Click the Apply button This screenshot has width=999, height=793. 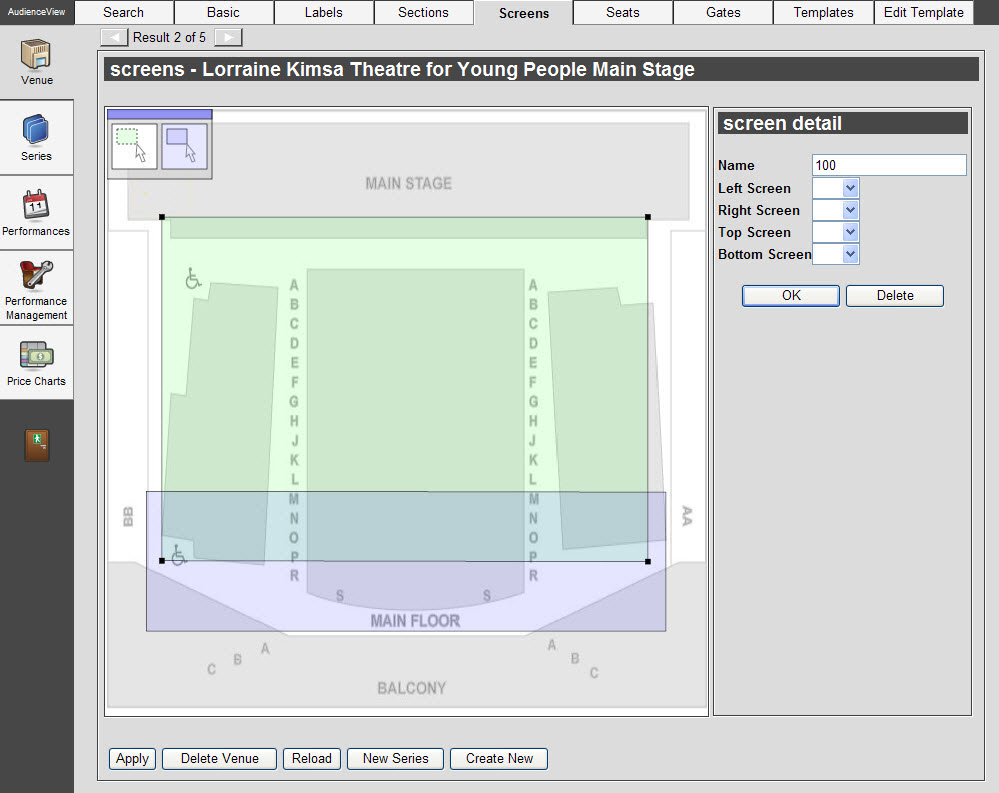[x=133, y=759]
